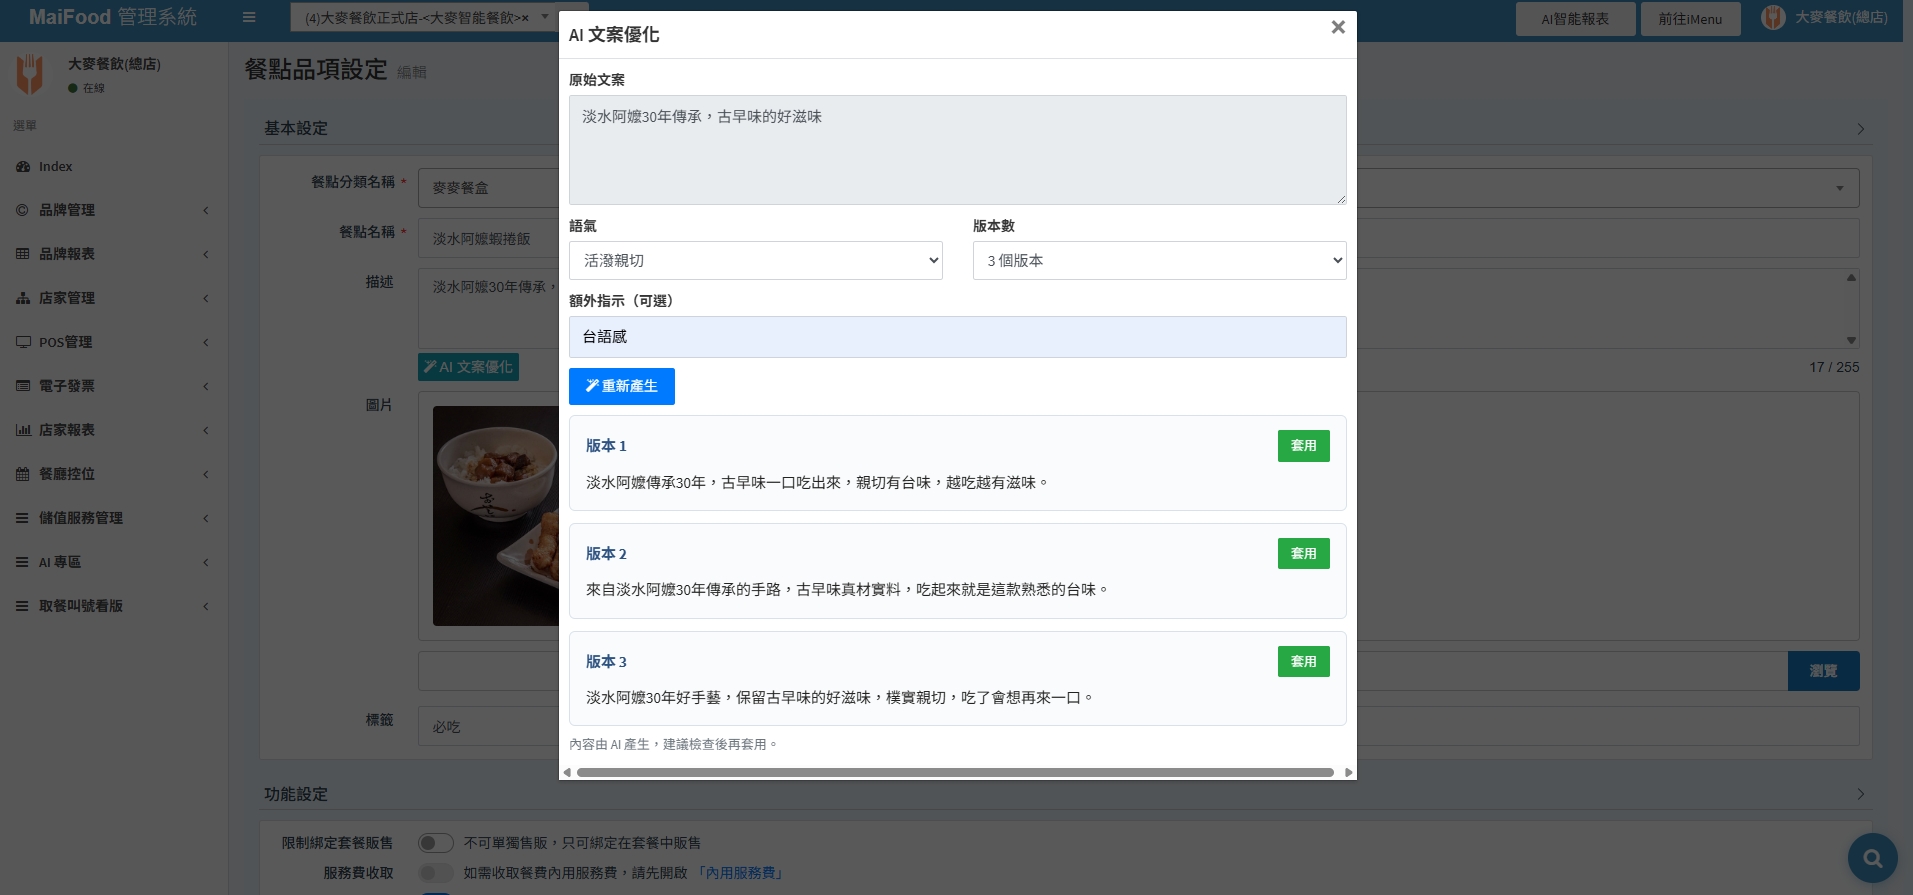The image size is (1913, 895).
Task: Click the round search button at bottom right
Action: [1872, 858]
